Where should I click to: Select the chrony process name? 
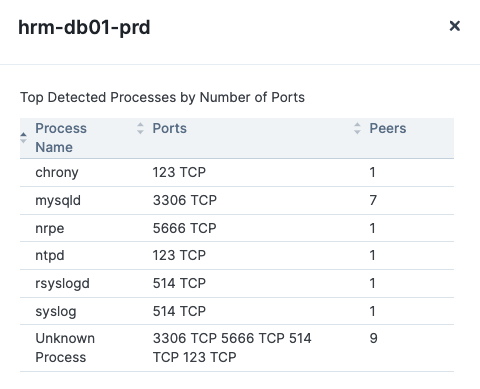point(57,173)
